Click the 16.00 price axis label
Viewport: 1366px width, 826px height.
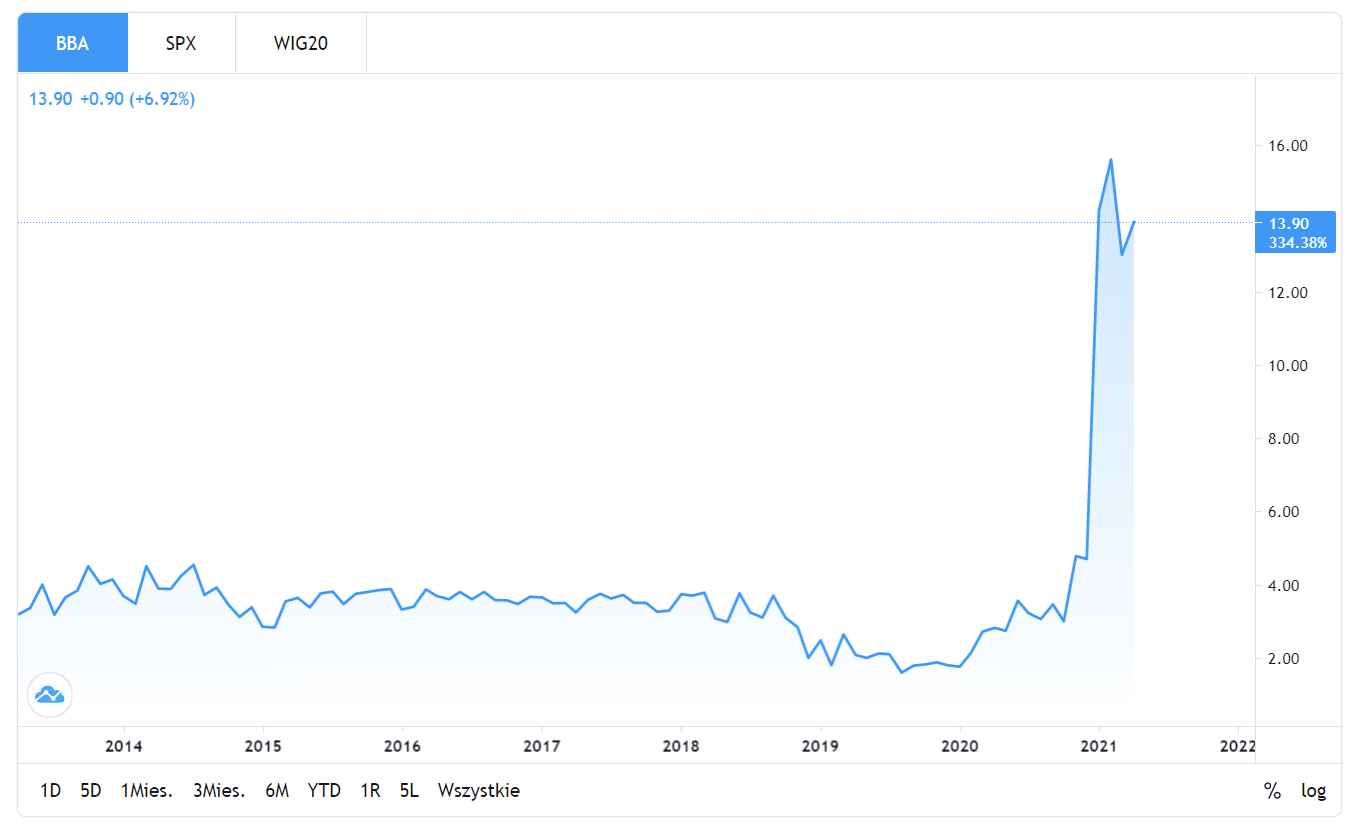coord(1290,146)
